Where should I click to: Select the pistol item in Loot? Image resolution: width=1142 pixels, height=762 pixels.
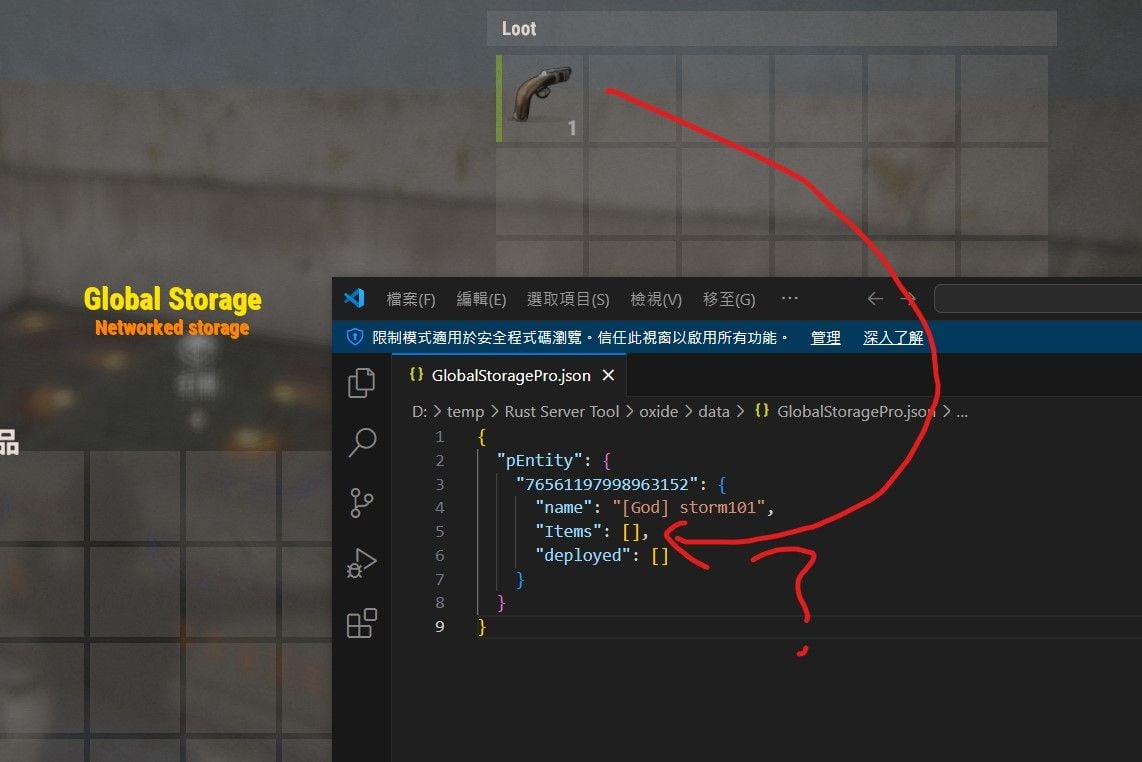coord(540,98)
